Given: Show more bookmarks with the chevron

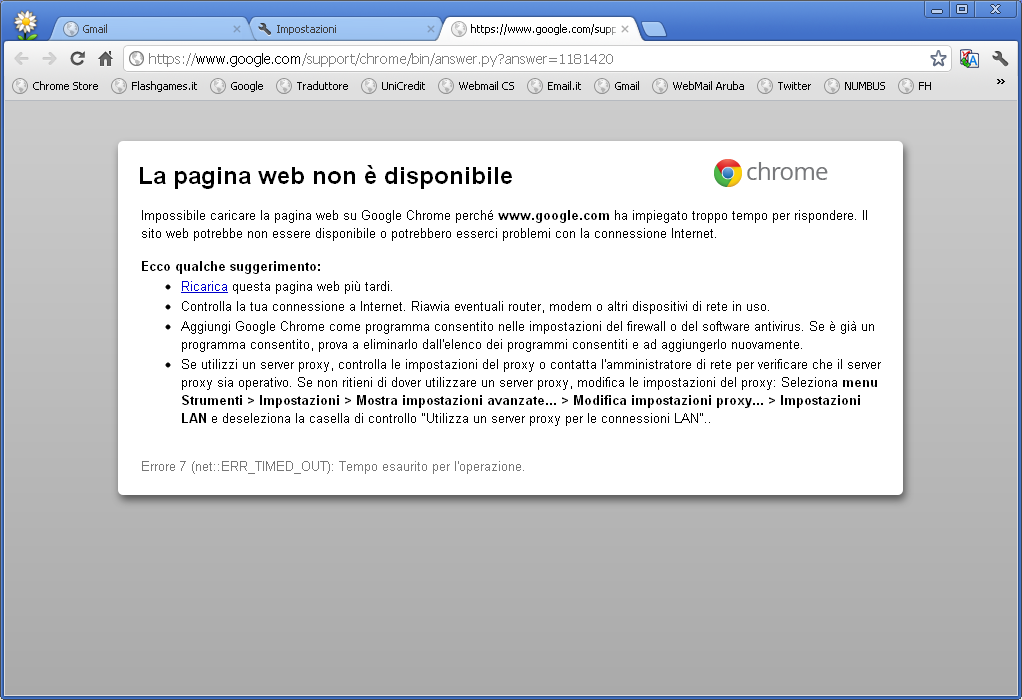Looking at the screenshot, I should pos(1000,81).
